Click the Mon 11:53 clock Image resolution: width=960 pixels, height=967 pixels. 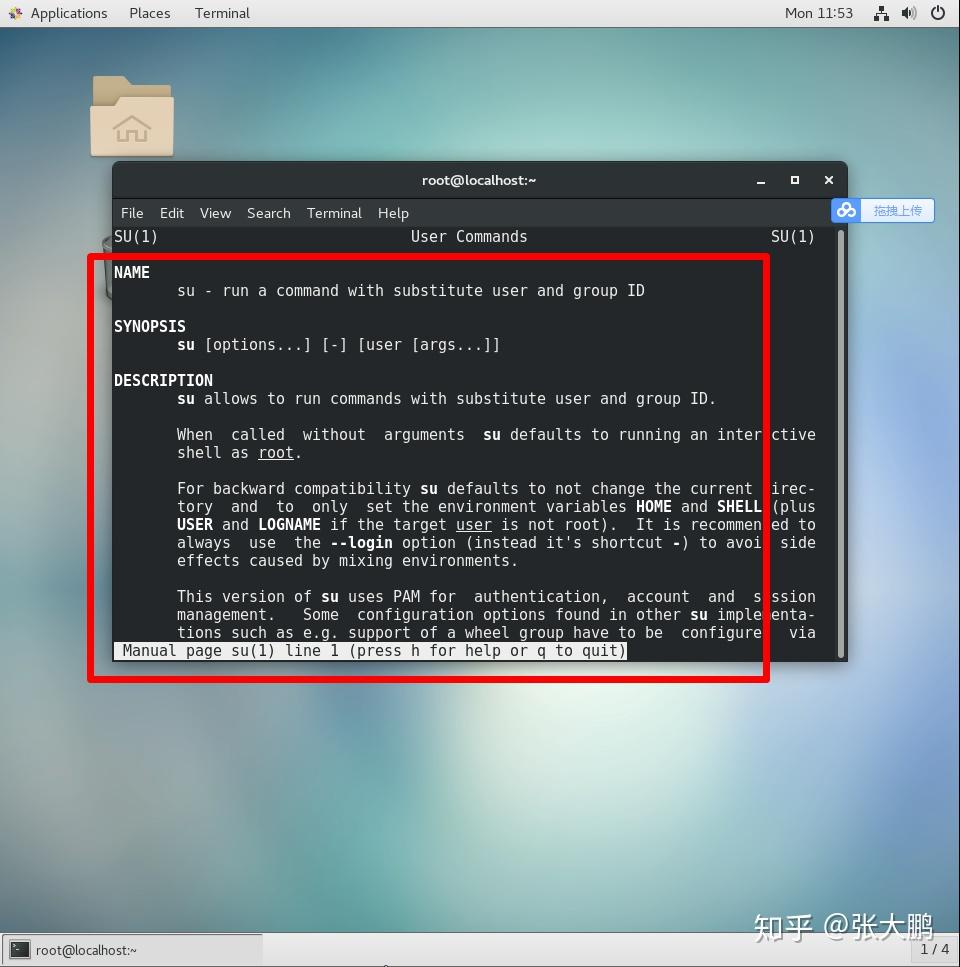(x=818, y=13)
